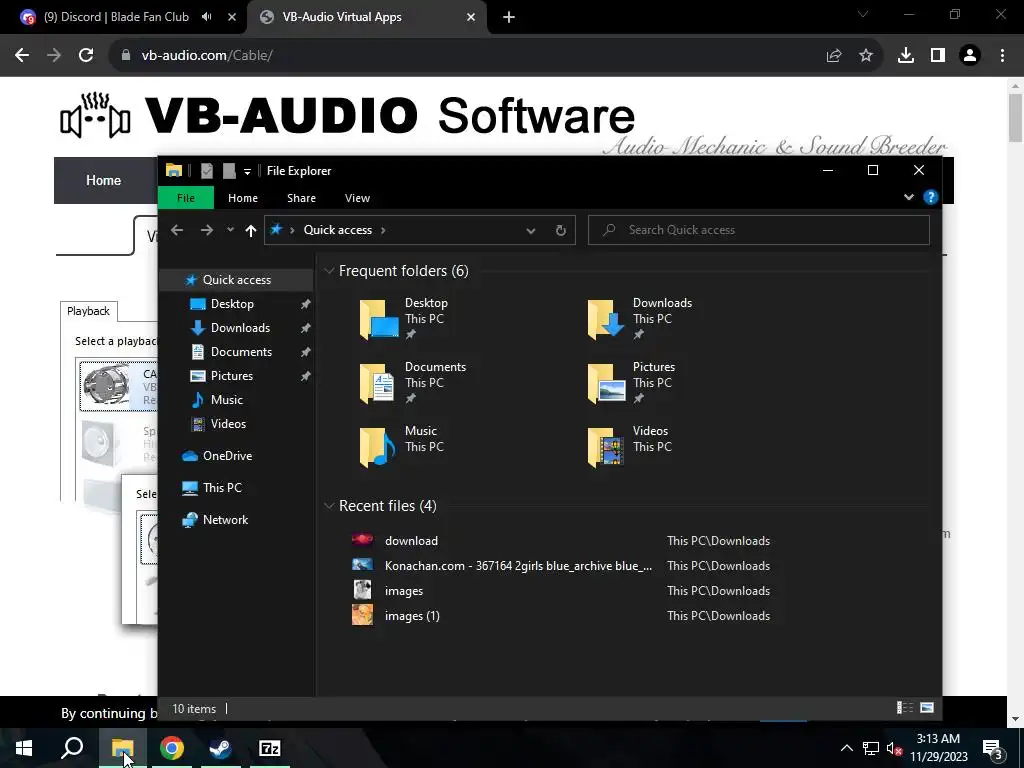Select This PC in the navigation pane
The height and width of the screenshot is (768, 1024).
[222, 487]
